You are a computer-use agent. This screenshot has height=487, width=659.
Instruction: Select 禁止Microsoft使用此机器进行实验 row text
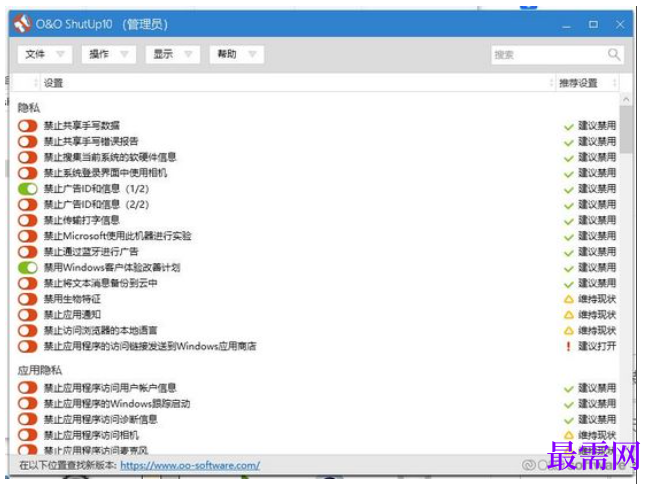click(118, 236)
